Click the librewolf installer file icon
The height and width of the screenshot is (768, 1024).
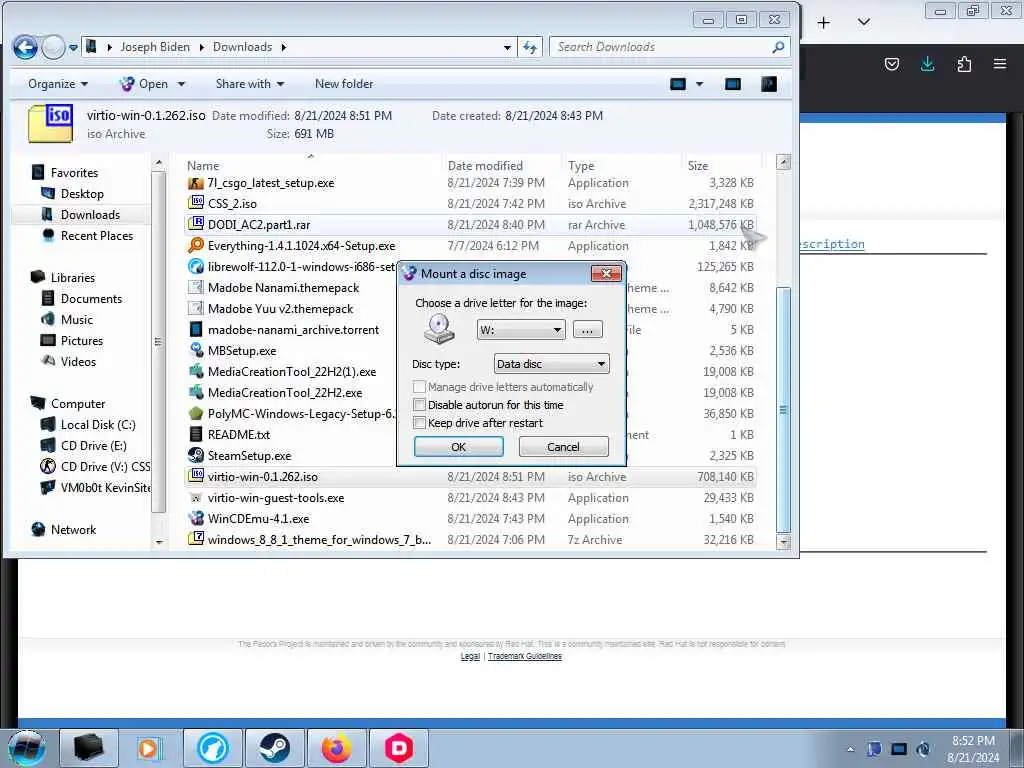coord(195,266)
